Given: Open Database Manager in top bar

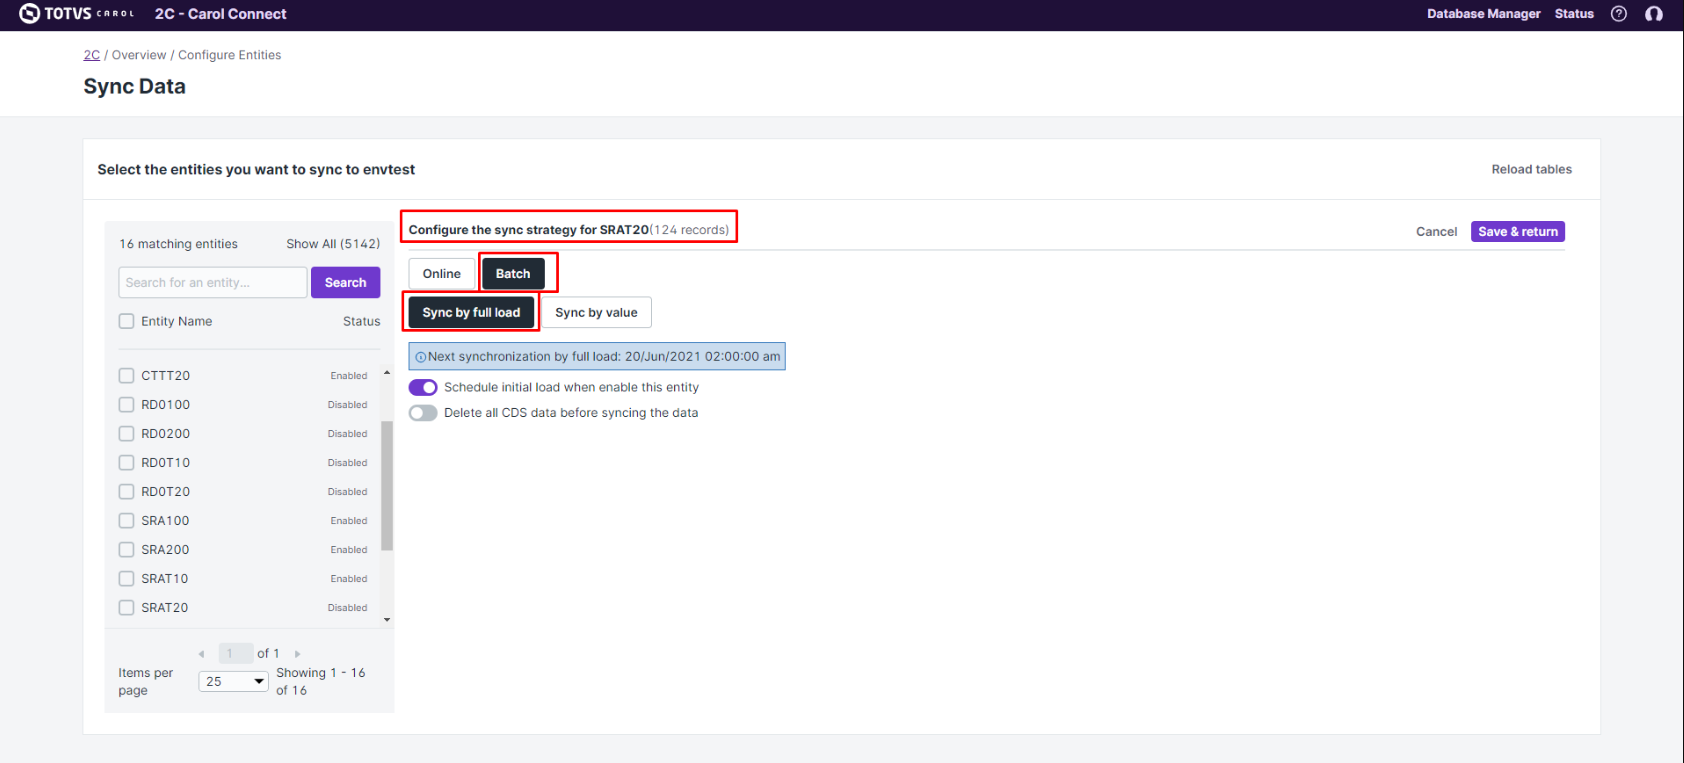Looking at the screenshot, I should (1483, 14).
